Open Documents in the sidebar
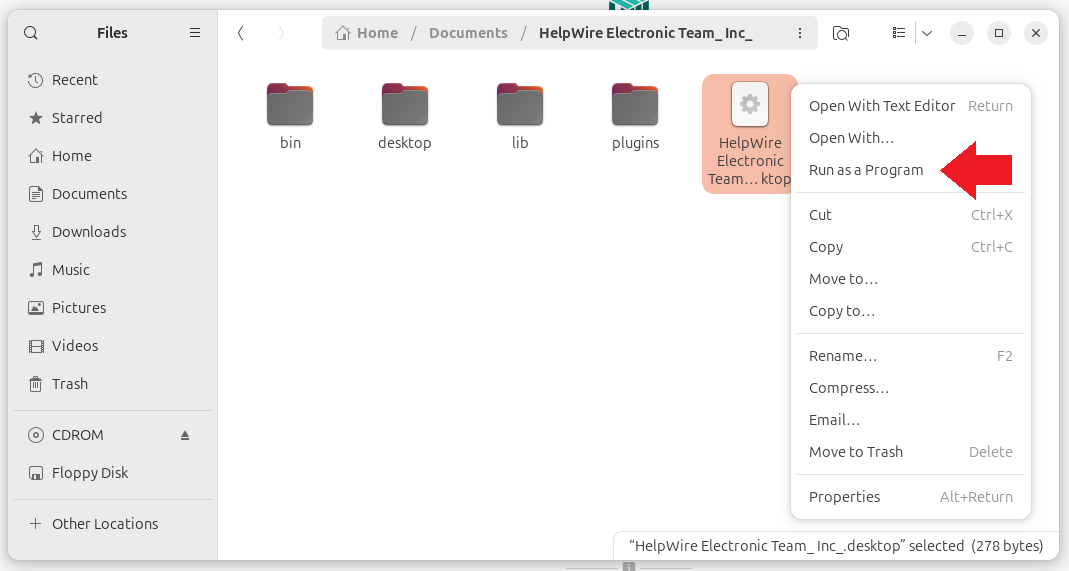Viewport: 1069px width, 571px height. (112, 194)
